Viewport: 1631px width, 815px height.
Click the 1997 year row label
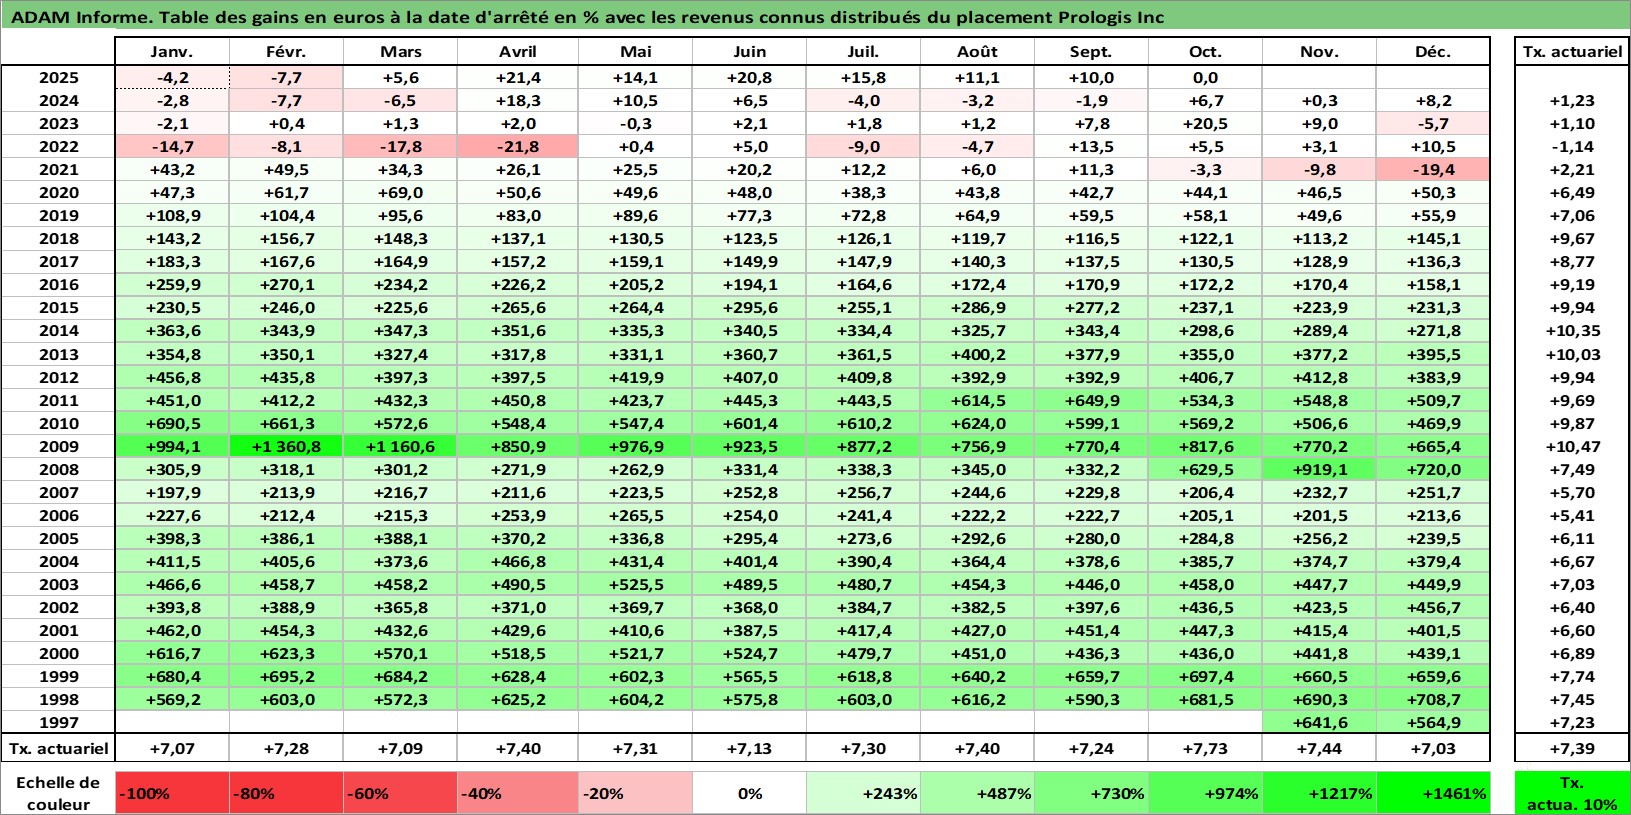(58, 723)
